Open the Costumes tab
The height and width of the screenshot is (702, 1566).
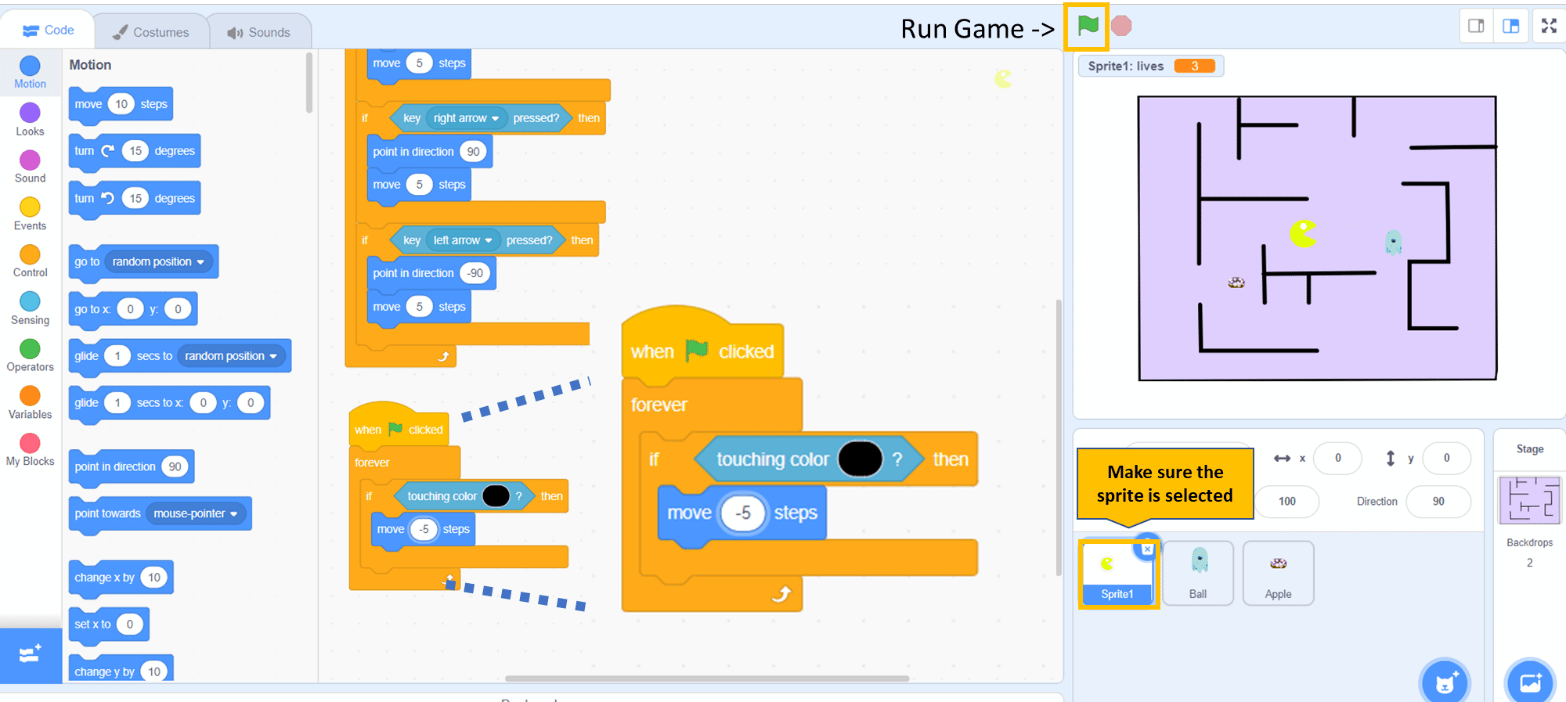click(x=150, y=32)
